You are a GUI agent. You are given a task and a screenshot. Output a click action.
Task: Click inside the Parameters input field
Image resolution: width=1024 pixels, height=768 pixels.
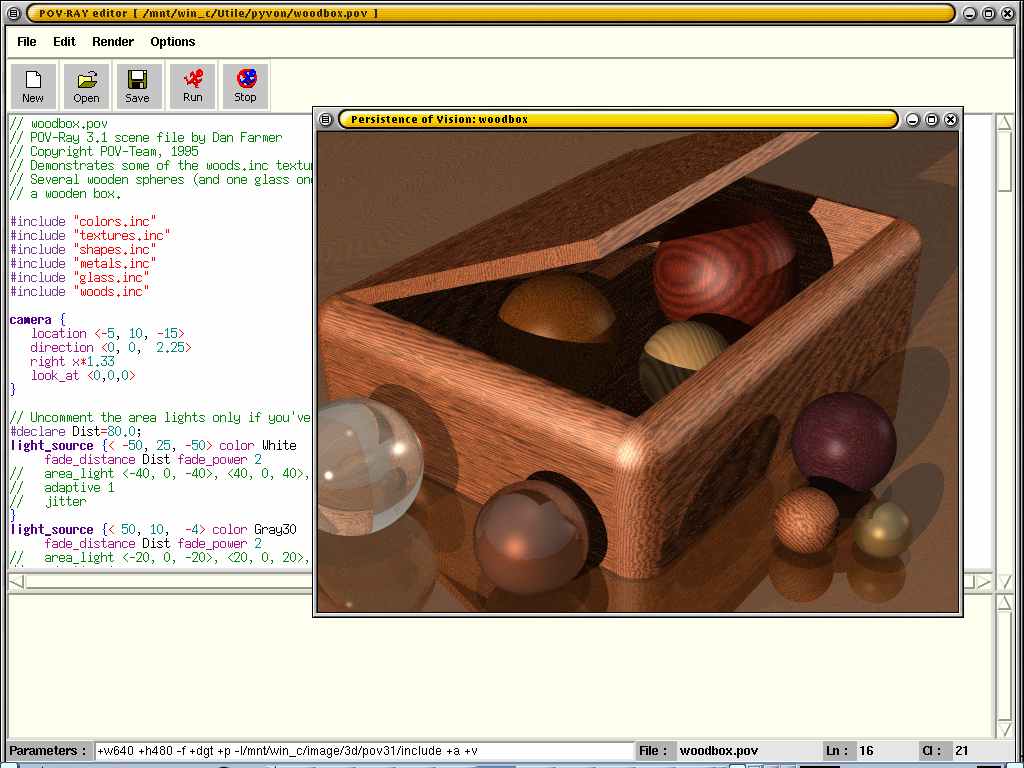click(x=364, y=751)
